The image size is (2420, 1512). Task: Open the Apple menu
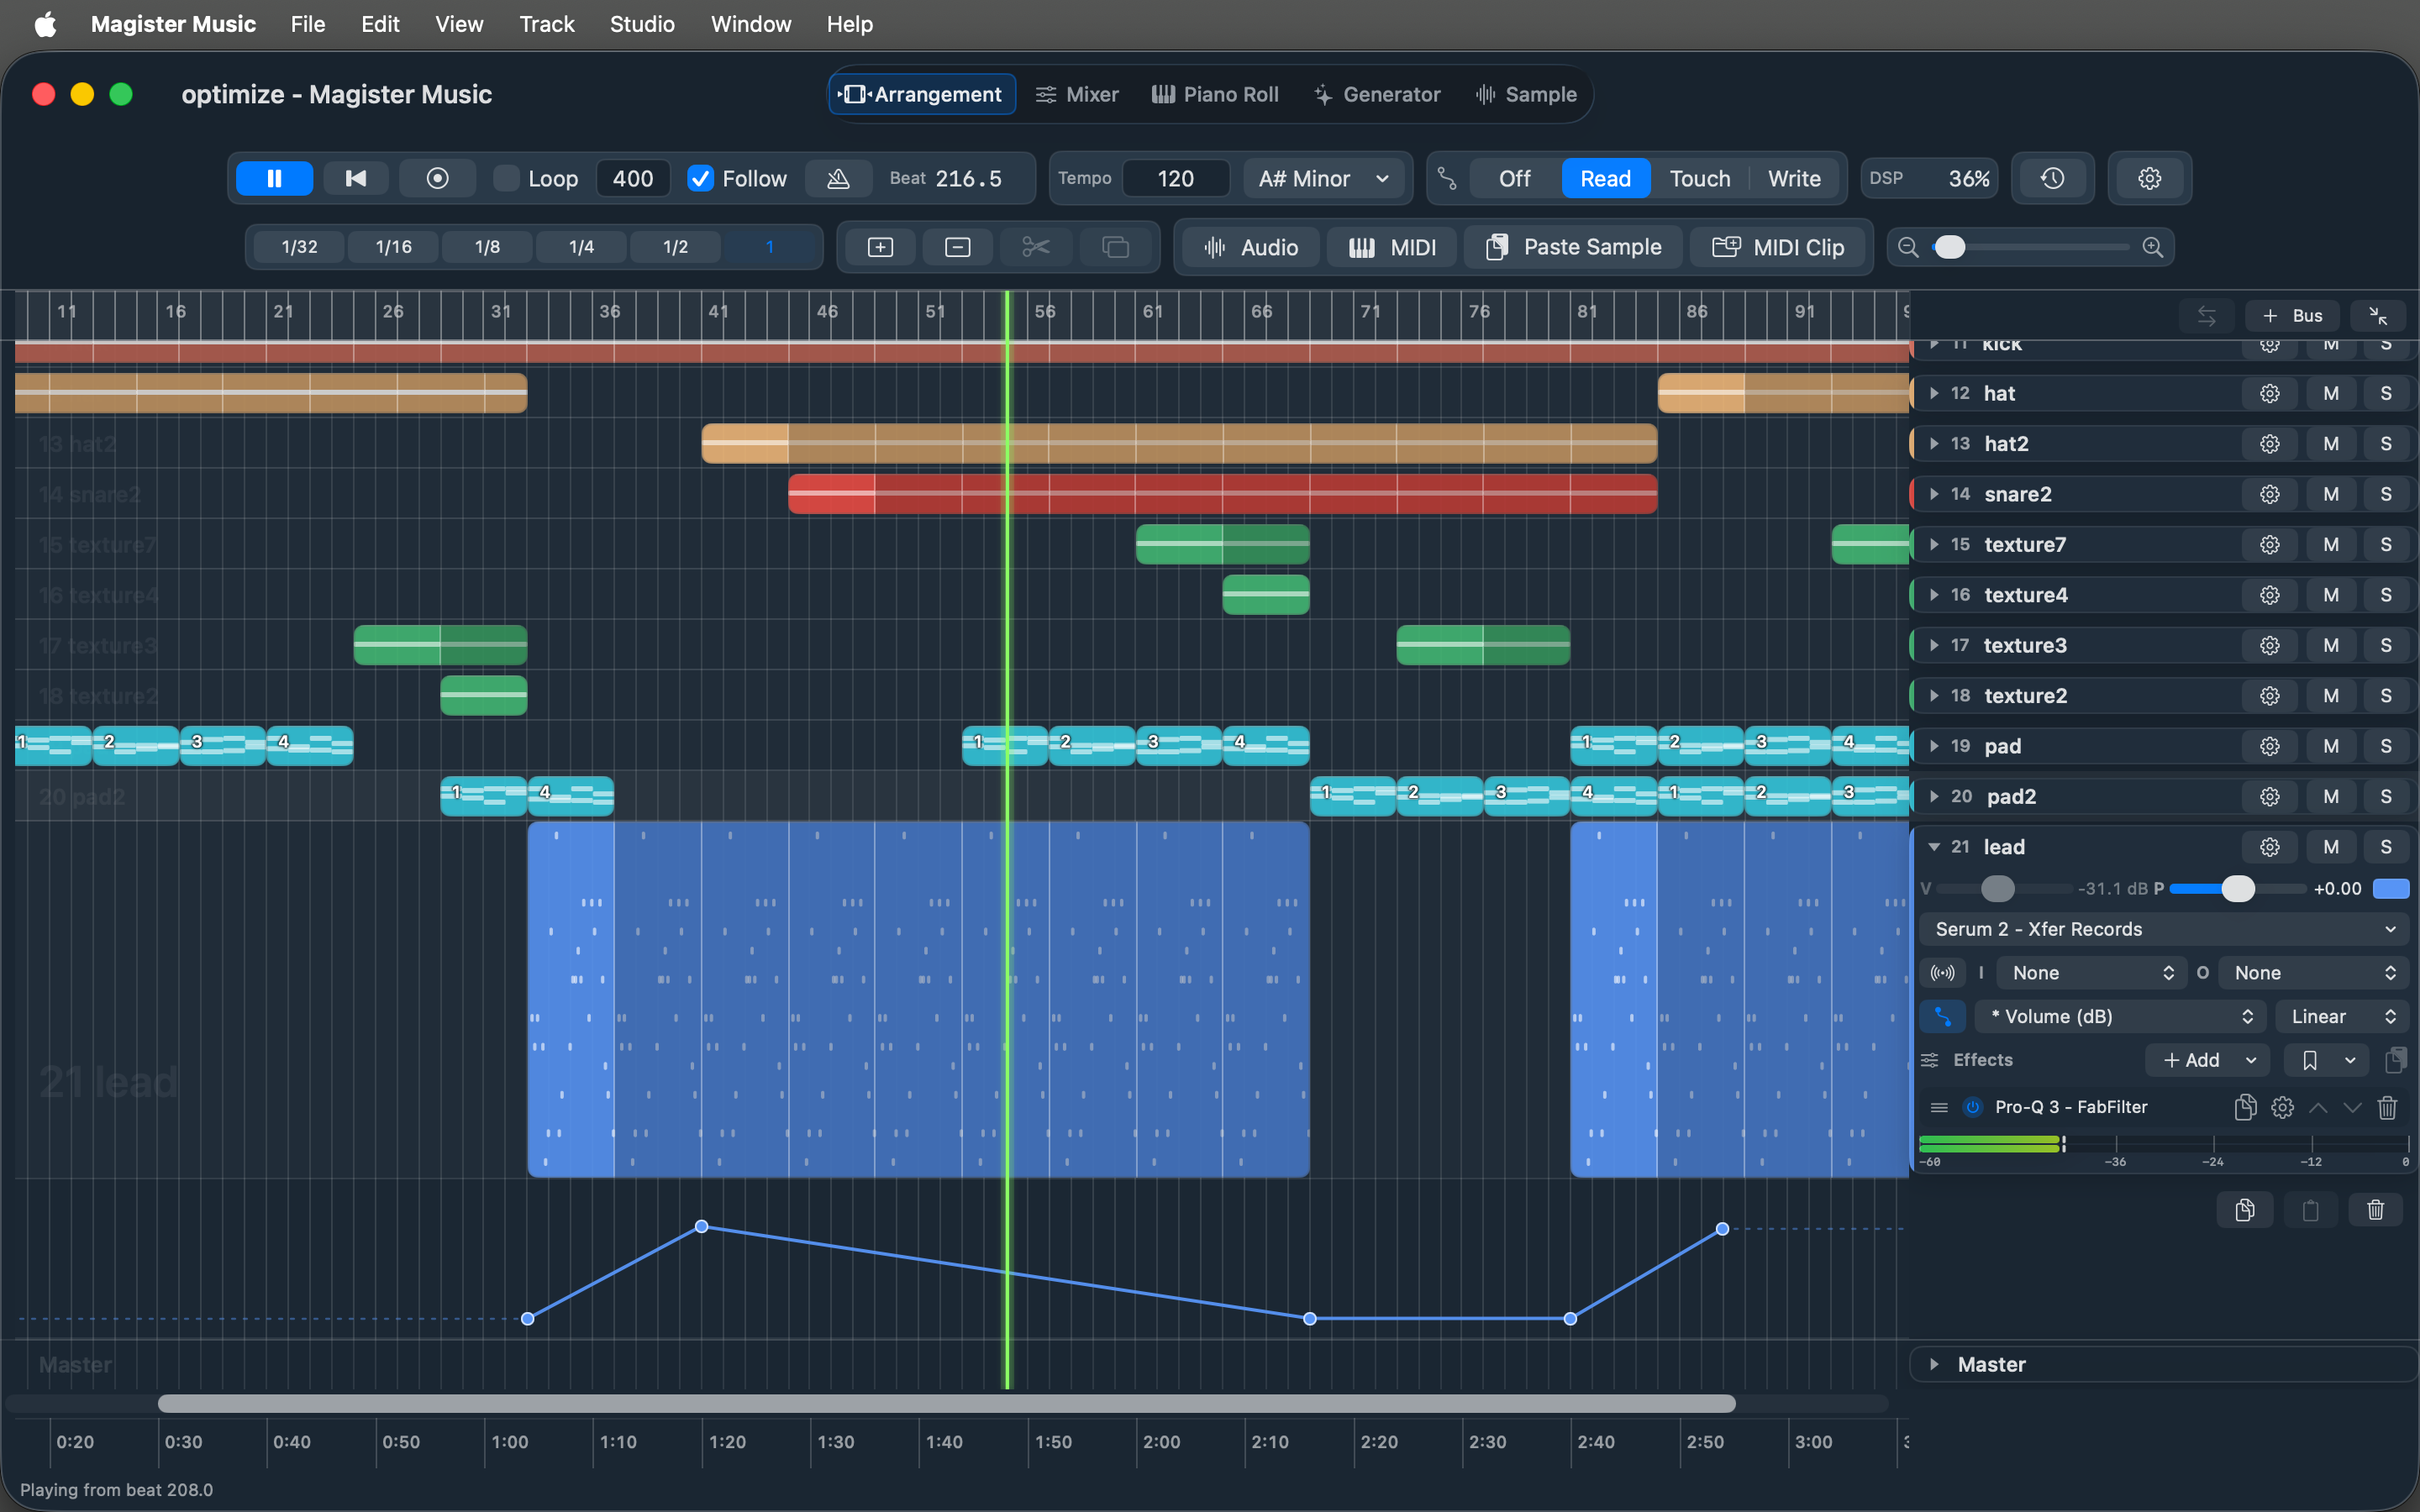point(45,24)
